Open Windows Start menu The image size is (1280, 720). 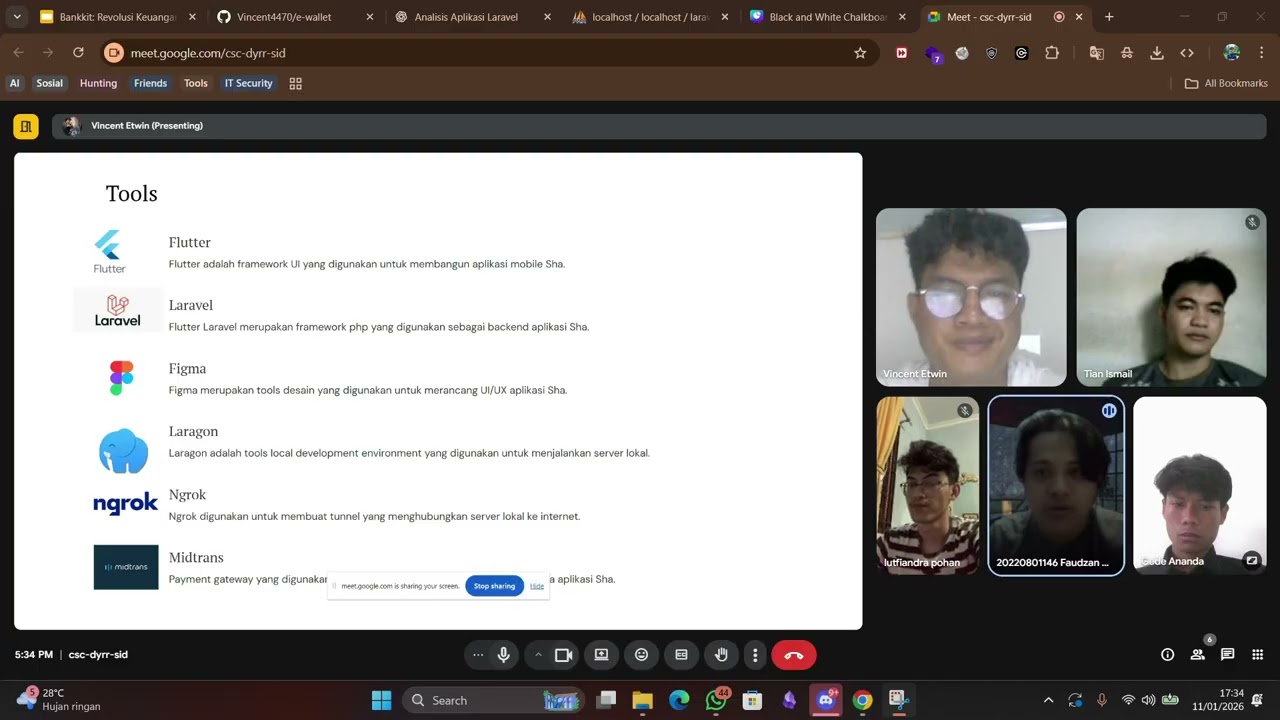(x=382, y=700)
